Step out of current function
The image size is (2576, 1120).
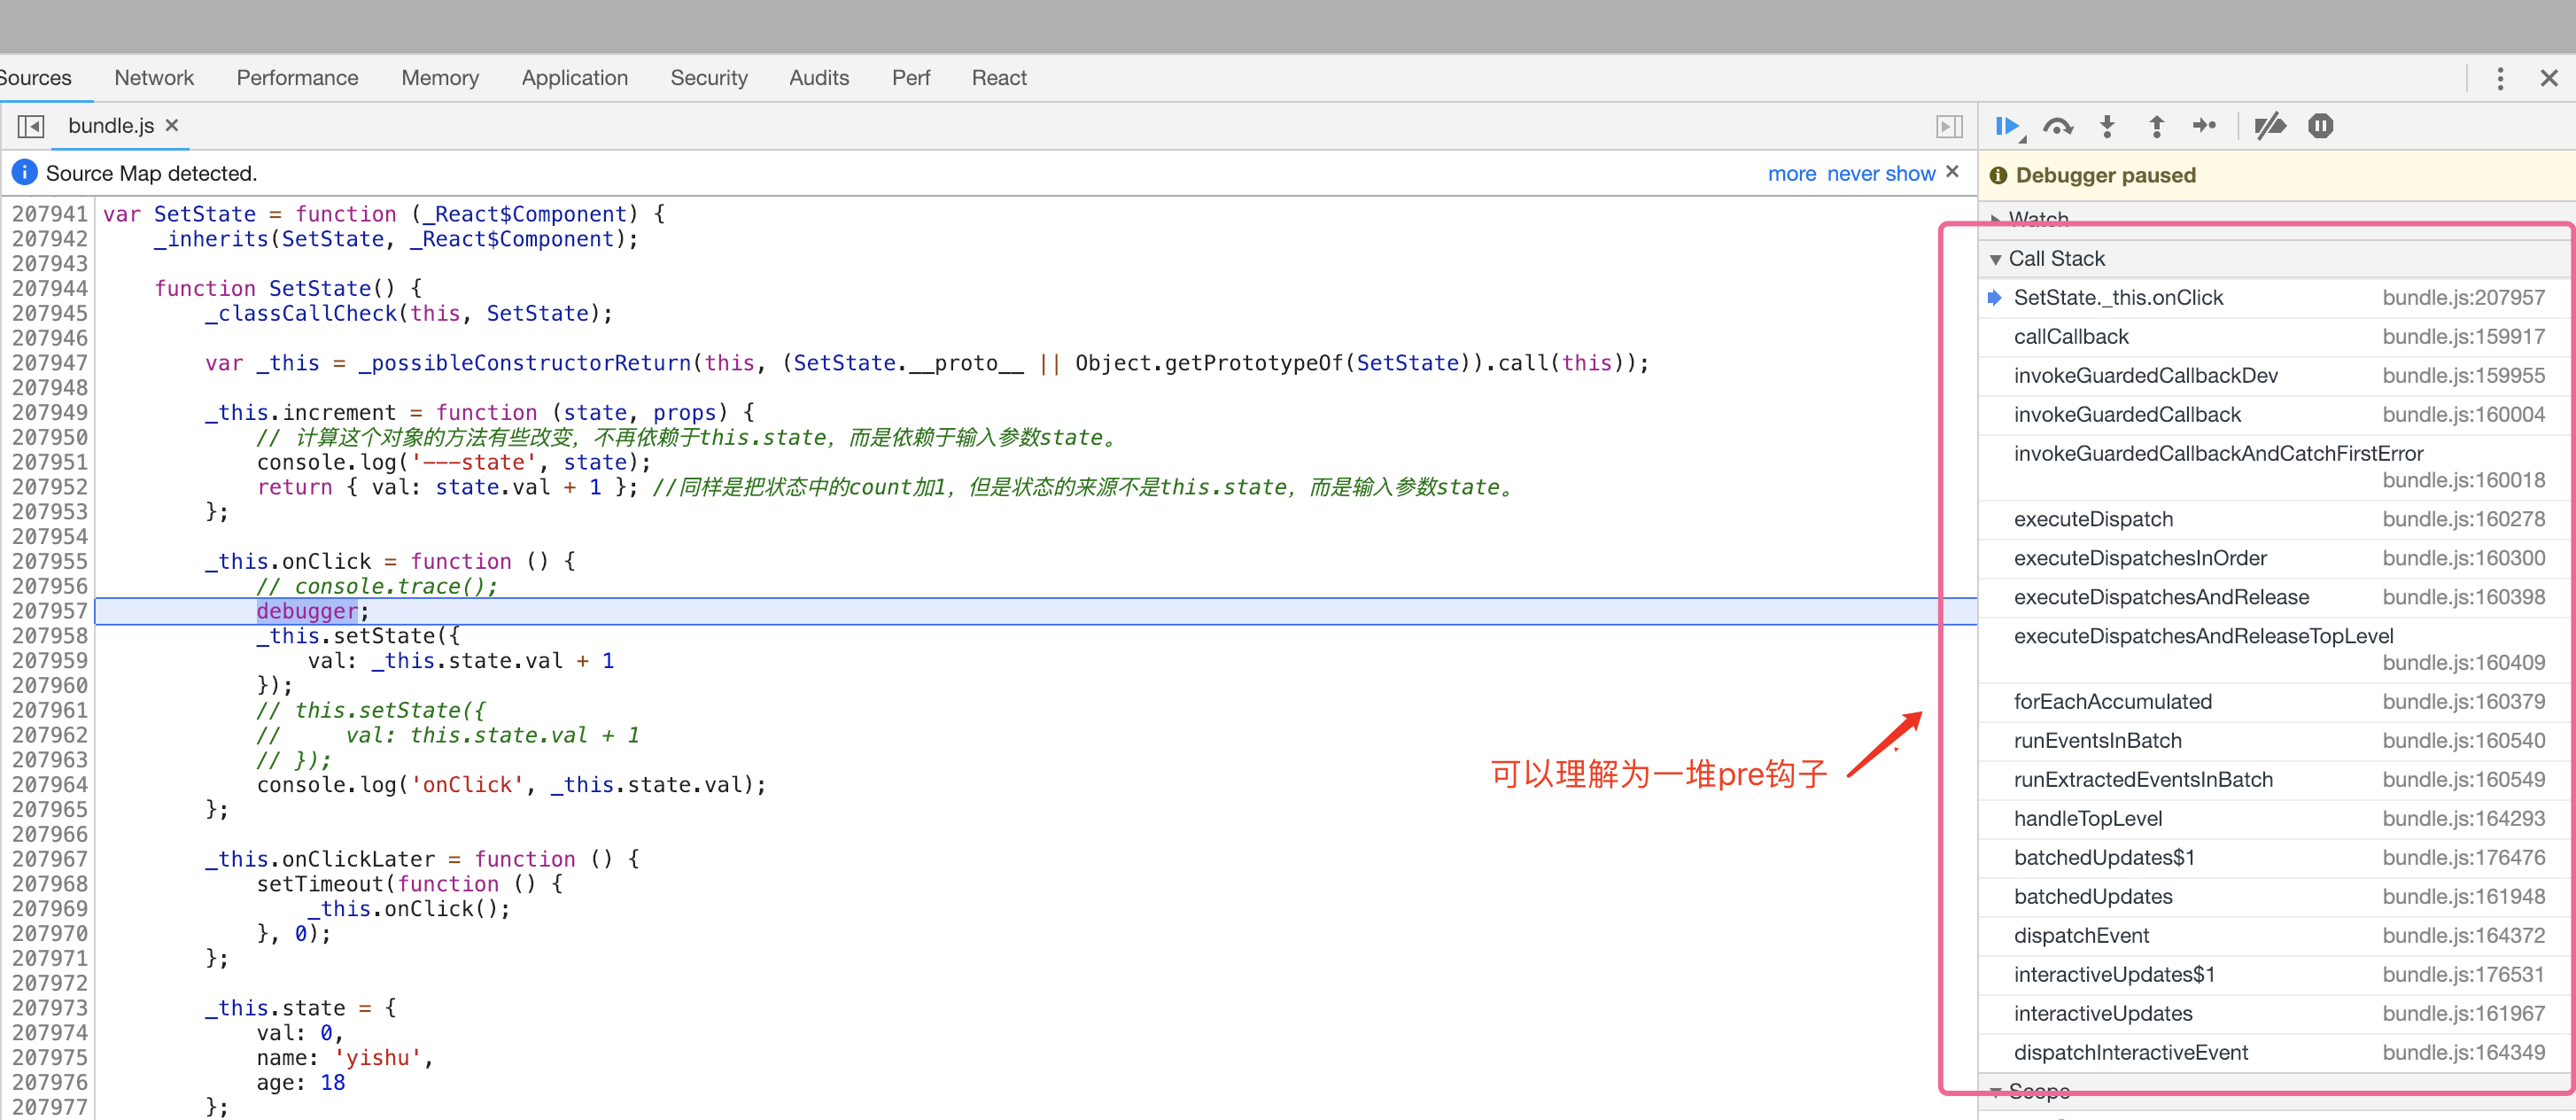pyautogui.click(x=2156, y=126)
